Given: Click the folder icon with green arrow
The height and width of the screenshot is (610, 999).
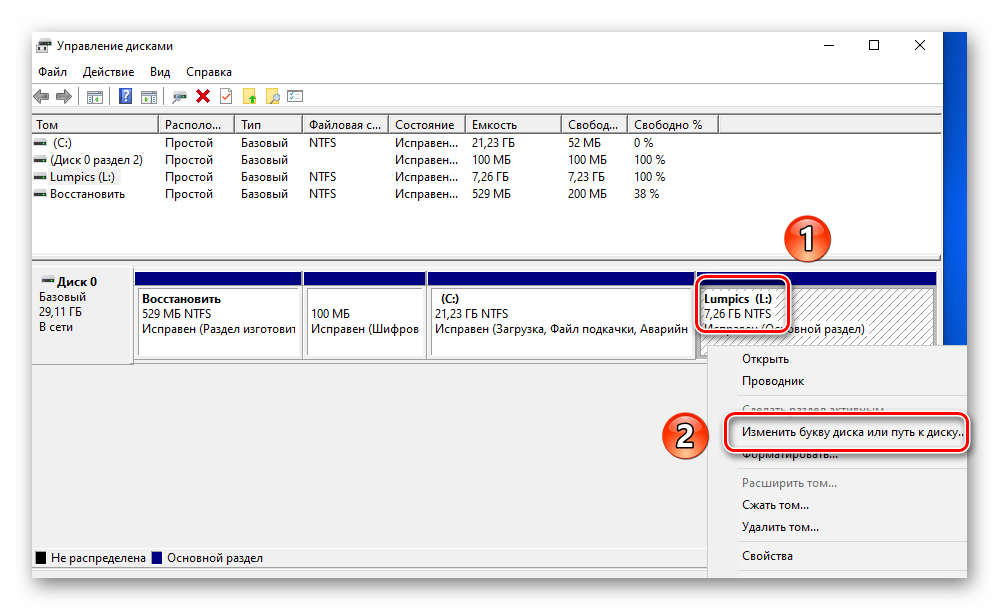Looking at the screenshot, I should click(x=250, y=97).
